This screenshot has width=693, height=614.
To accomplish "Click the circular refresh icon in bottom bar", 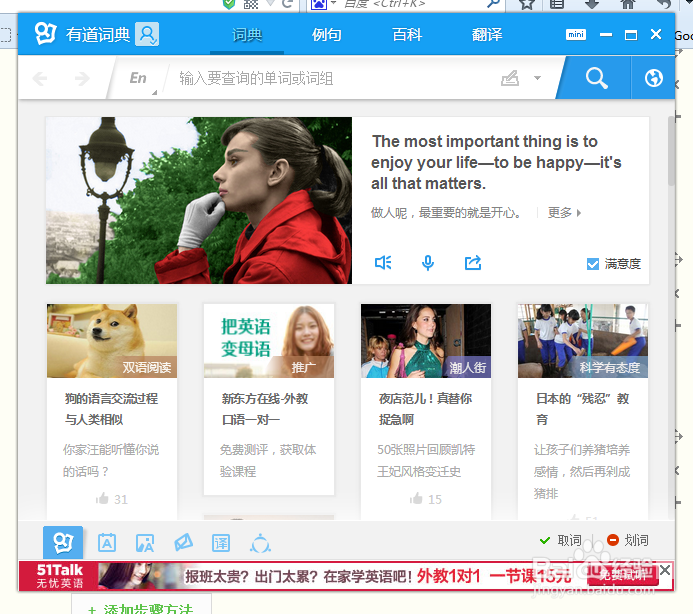I will tap(260, 543).
